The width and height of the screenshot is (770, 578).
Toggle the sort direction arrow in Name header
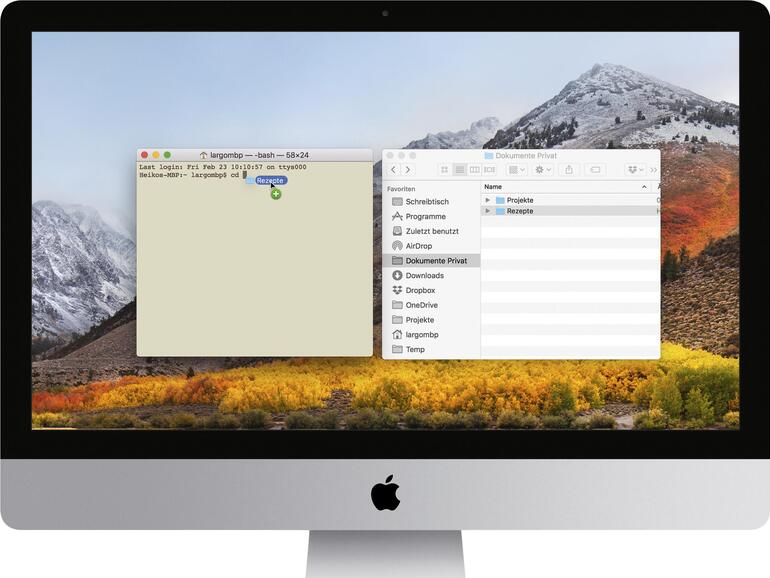(x=644, y=187)
